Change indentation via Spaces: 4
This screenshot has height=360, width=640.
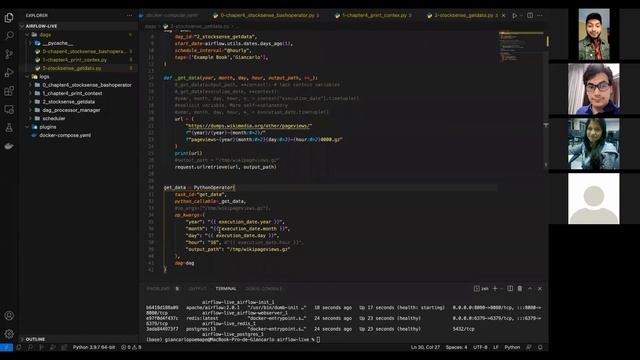pyautogui.click(x=456, y=347)
